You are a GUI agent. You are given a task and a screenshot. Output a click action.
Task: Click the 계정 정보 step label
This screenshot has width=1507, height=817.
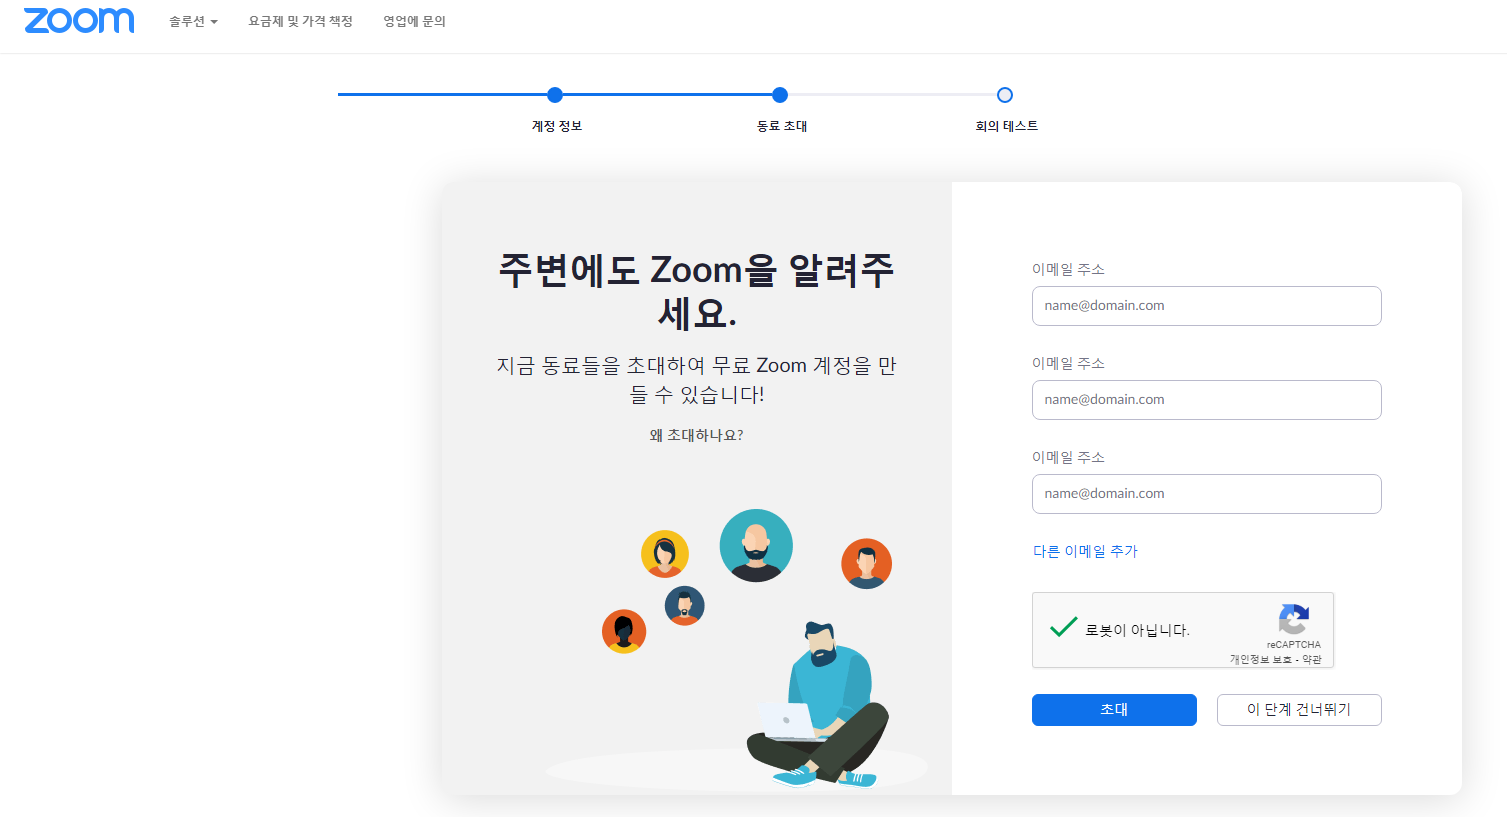(557, 126)
